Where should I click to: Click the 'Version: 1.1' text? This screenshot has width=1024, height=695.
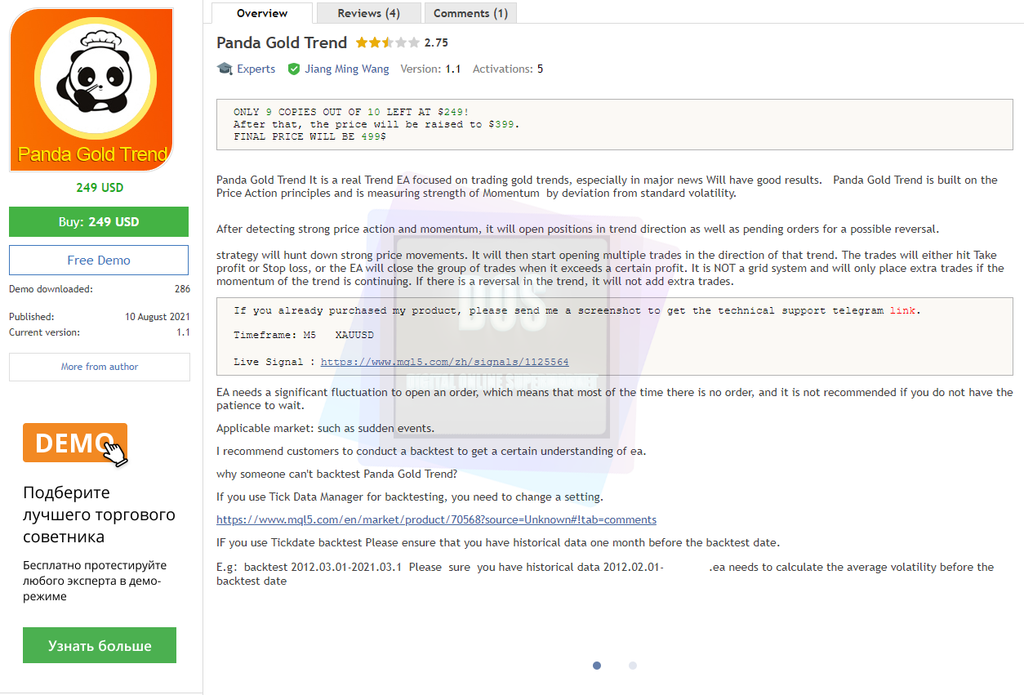(430, 69)
